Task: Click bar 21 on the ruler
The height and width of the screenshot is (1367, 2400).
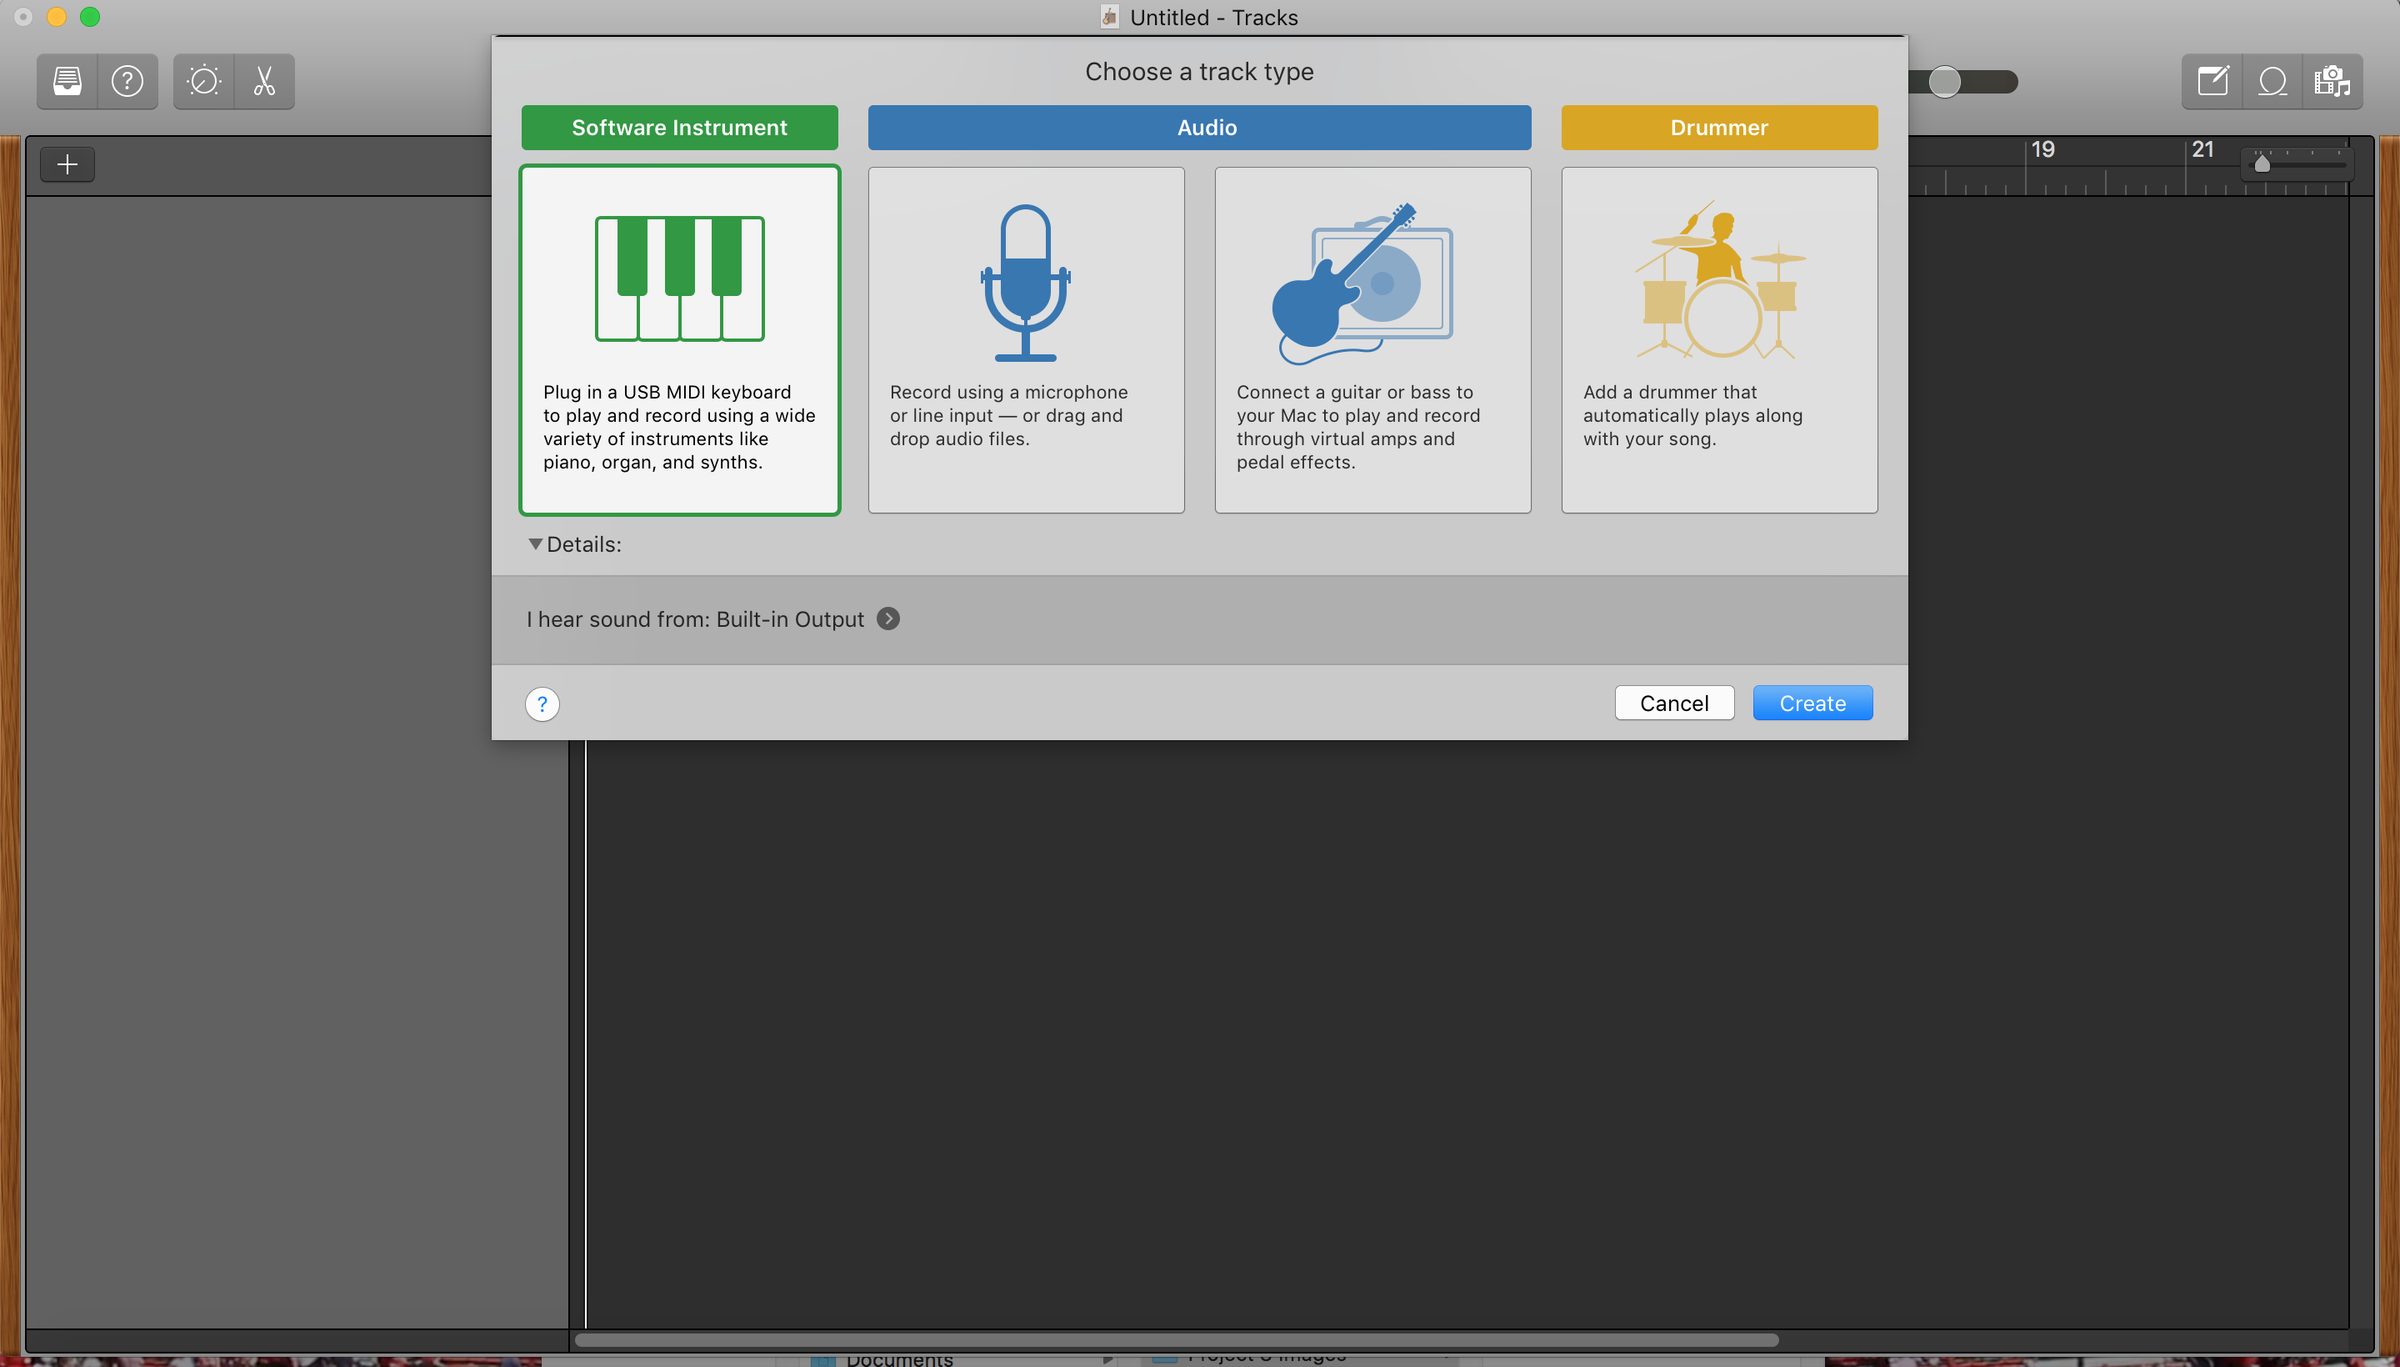Action: pyautogui.click(x=2202, y=150)
